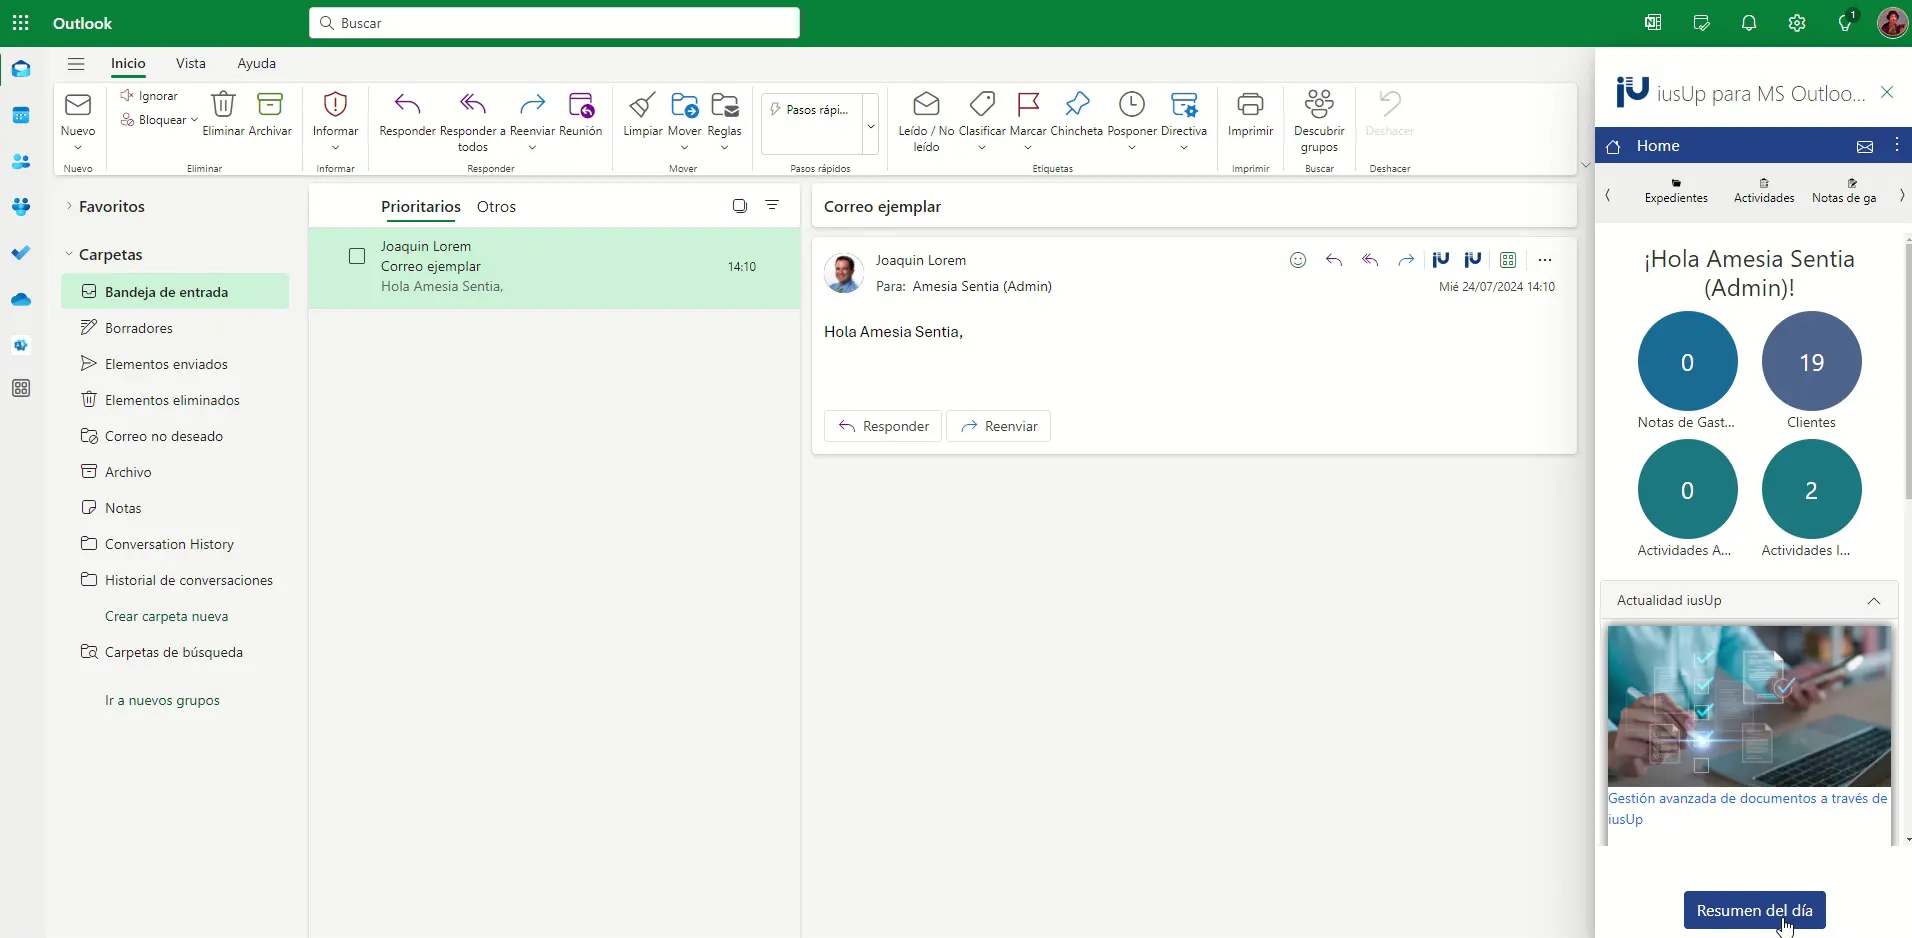Add an emoji reaction to the message
Viewport: 1912px width, 938px height.
(x=1298, y=260)
